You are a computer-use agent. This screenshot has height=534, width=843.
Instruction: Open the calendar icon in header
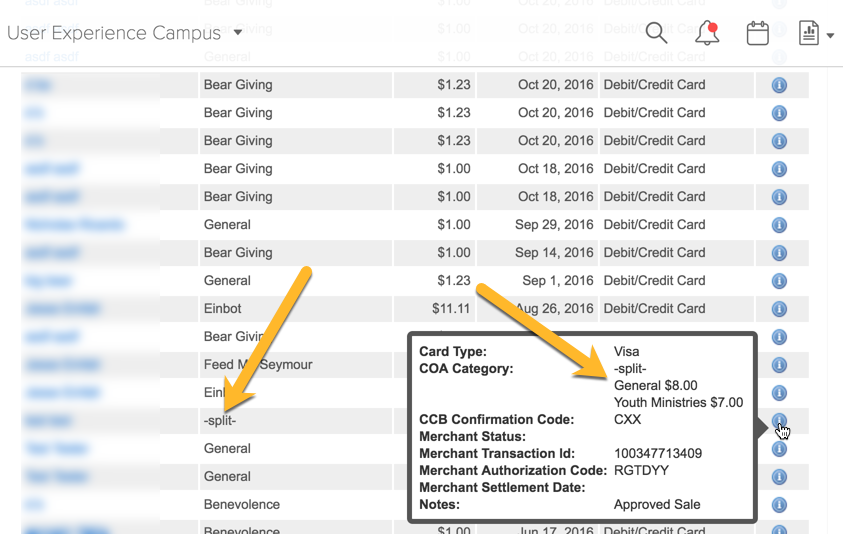(x=758, y=33)
